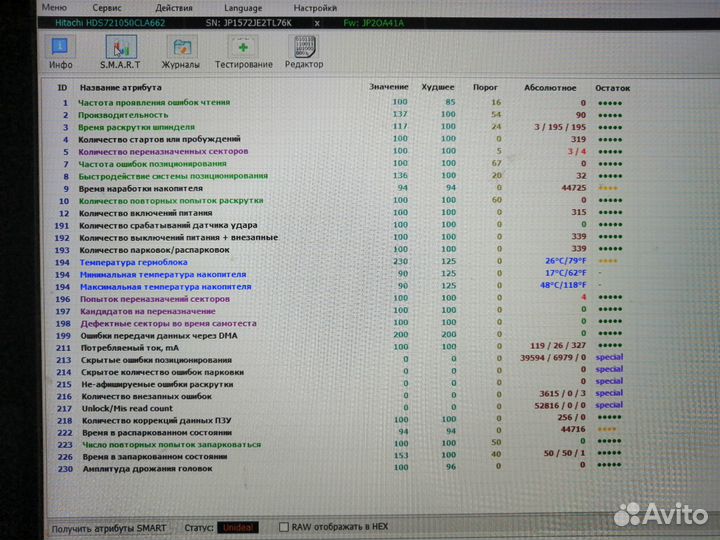Switch to the Тестирование tool
Viewport: 720px width, 540px height.
pyautogui.click(x=242, y=52)
